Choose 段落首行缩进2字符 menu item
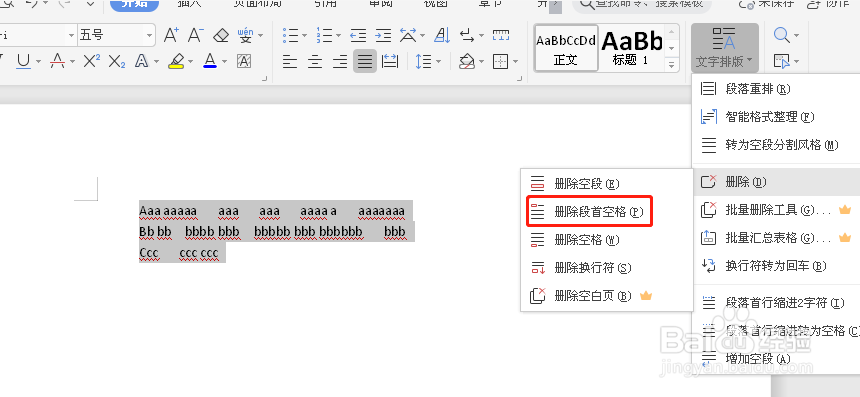Image resolution: width=860 pixels, height=397 pixels. tap(776, 302)
